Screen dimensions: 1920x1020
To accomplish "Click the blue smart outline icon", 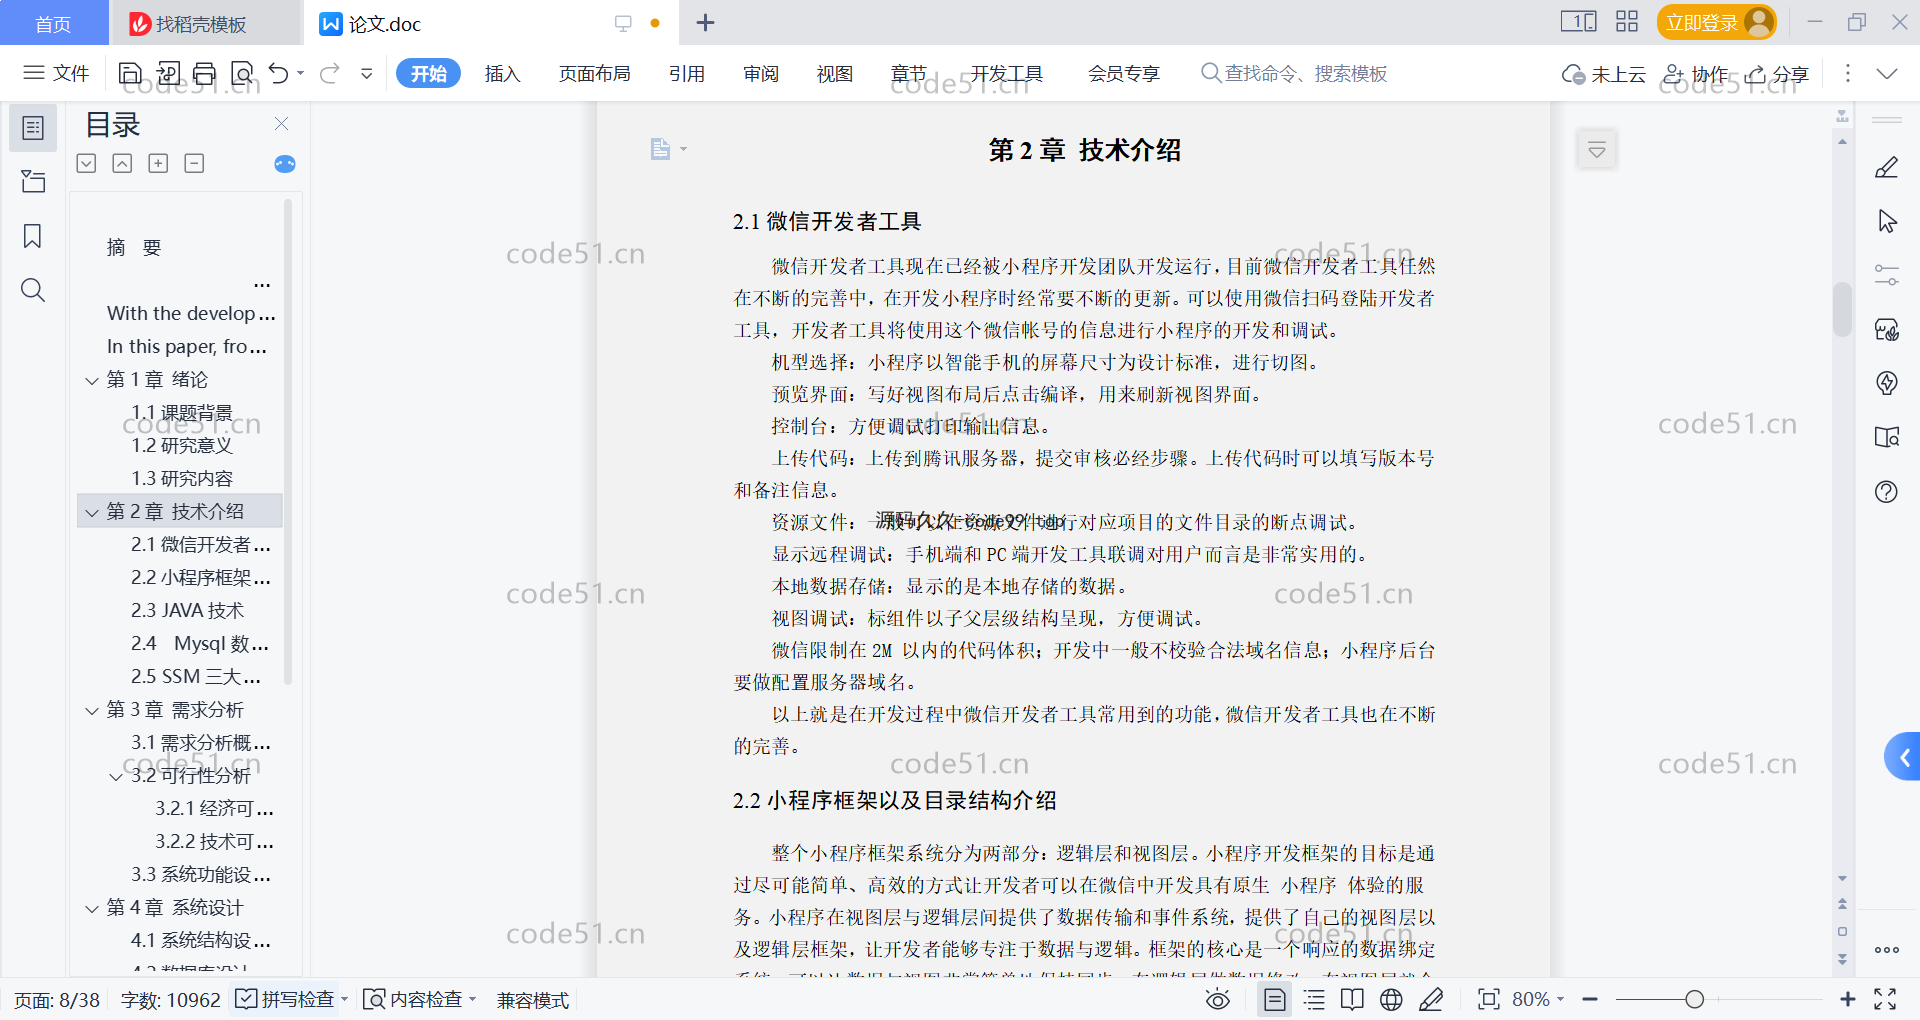I will (285, 164).
